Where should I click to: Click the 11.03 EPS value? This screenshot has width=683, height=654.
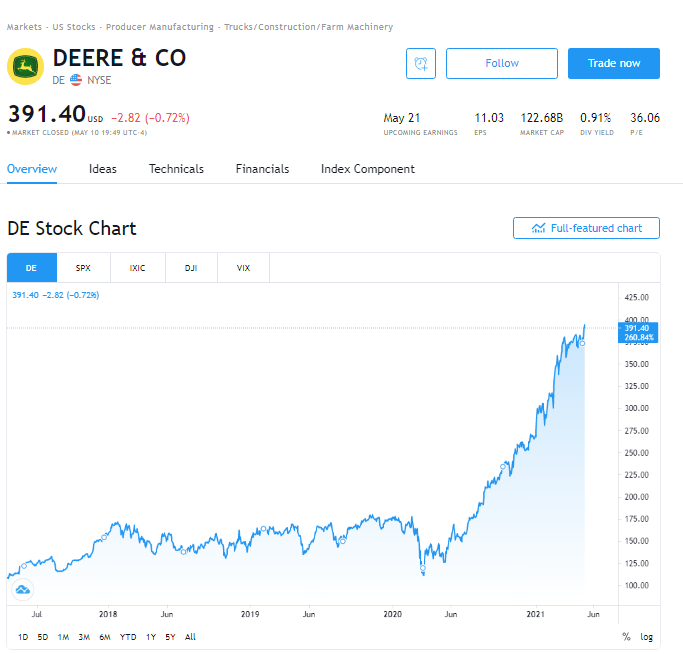click(x=489, y=118)
